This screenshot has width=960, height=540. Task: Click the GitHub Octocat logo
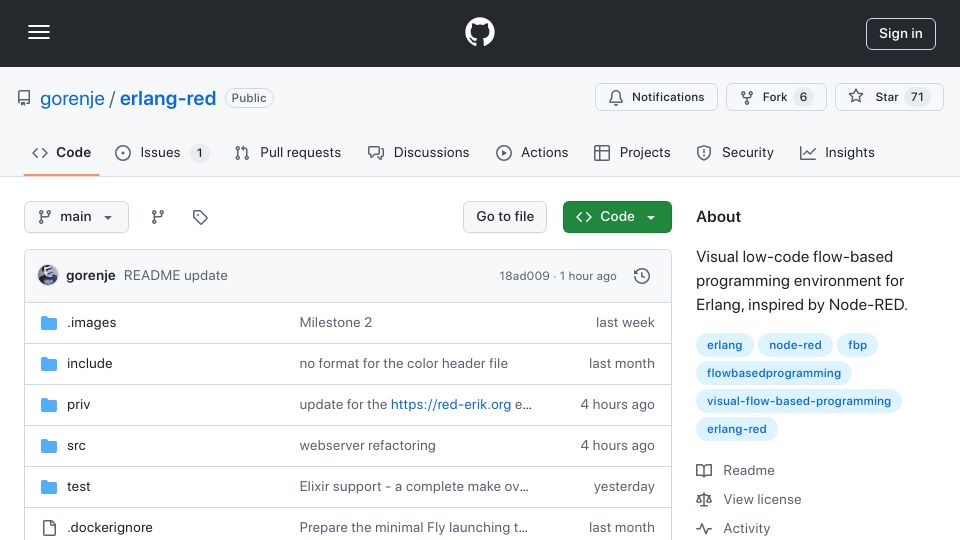(x=479, y=32)
